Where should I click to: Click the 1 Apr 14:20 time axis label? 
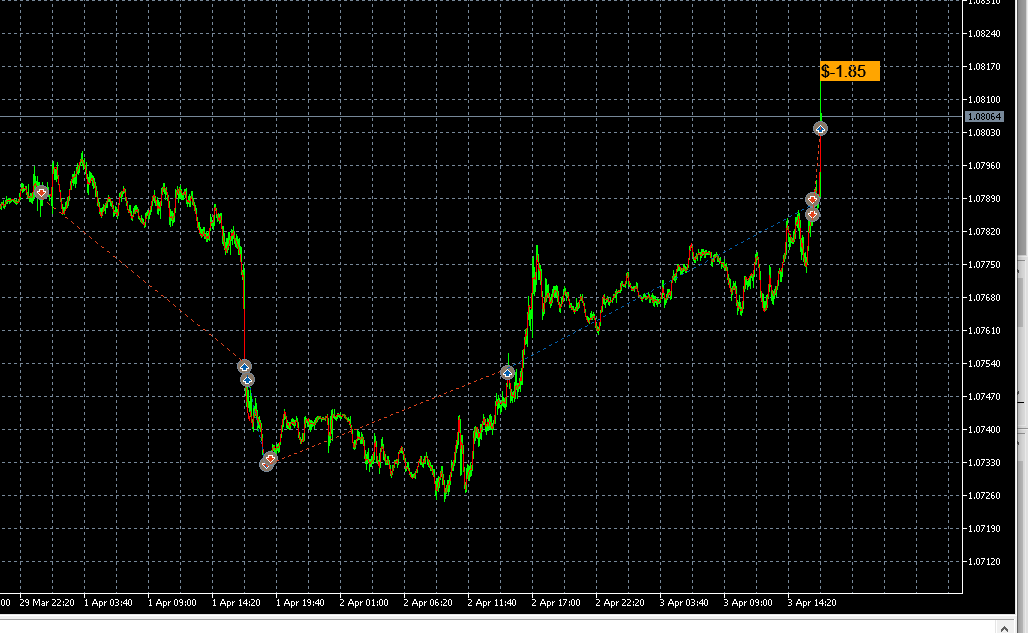coord(239,603)
